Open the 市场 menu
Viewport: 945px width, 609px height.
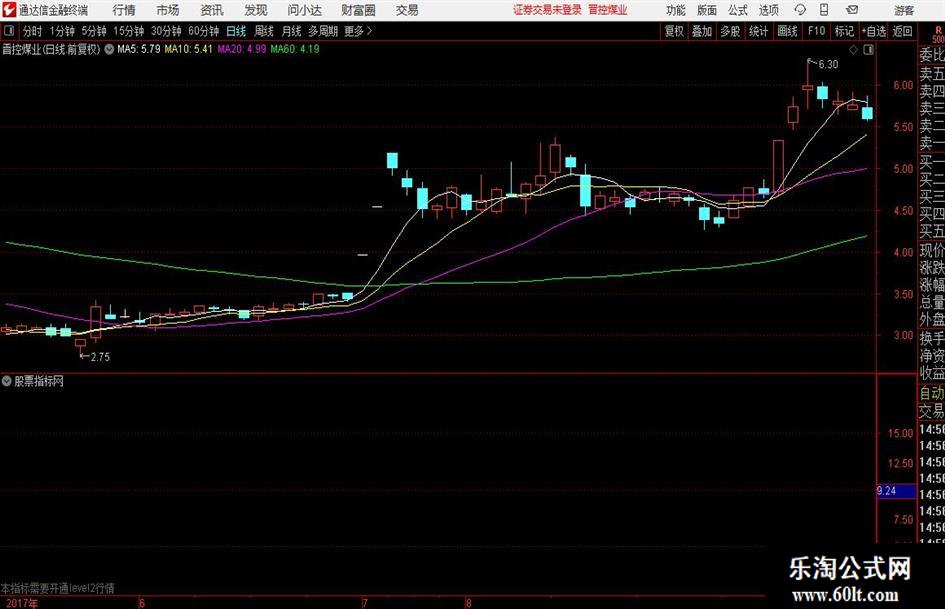(168, 10)
